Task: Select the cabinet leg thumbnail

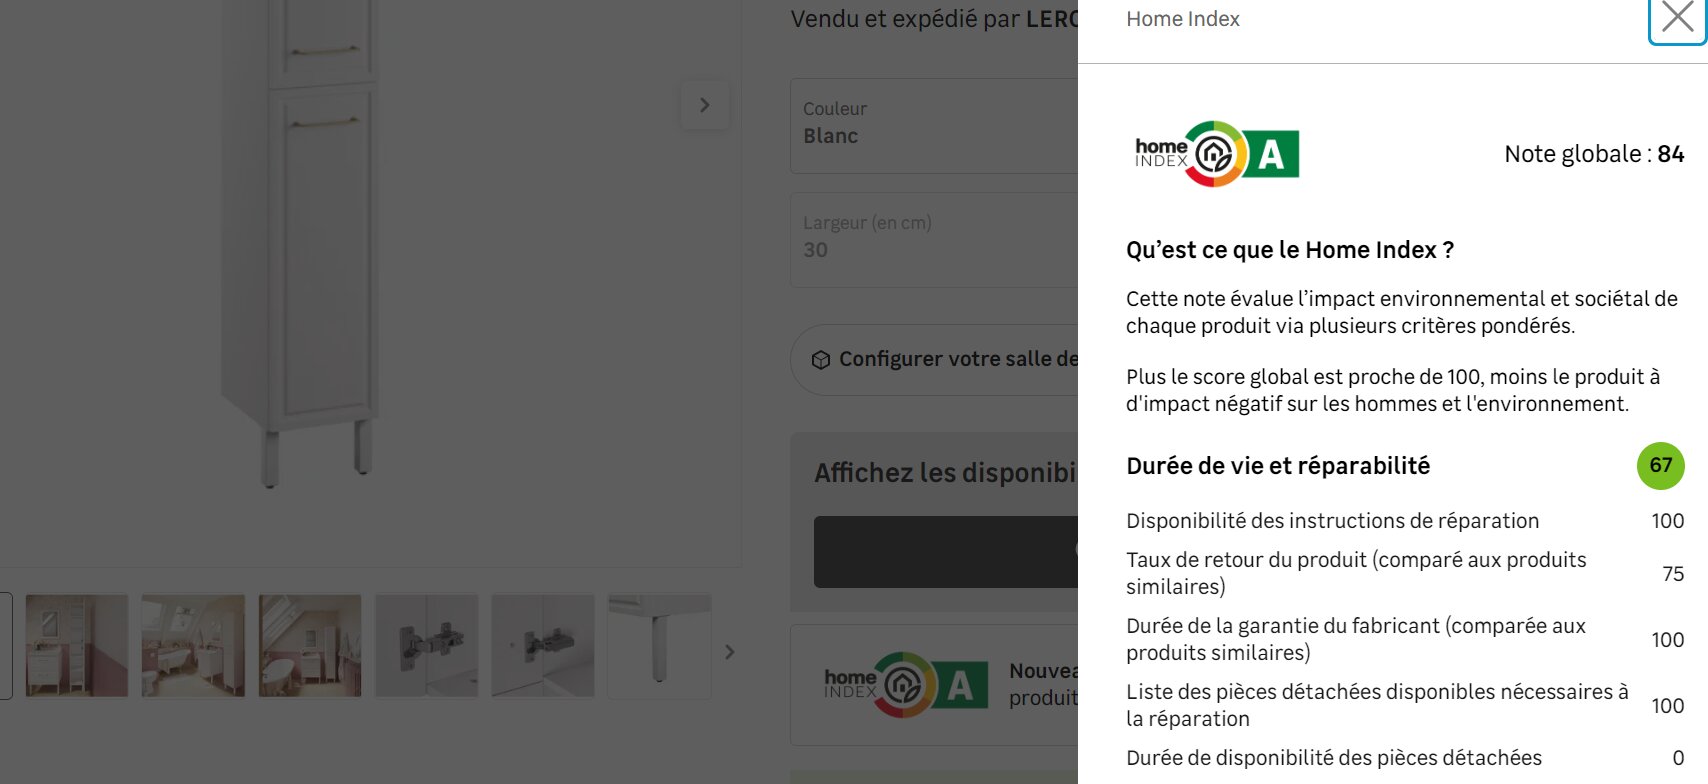Action: [659, 646]
